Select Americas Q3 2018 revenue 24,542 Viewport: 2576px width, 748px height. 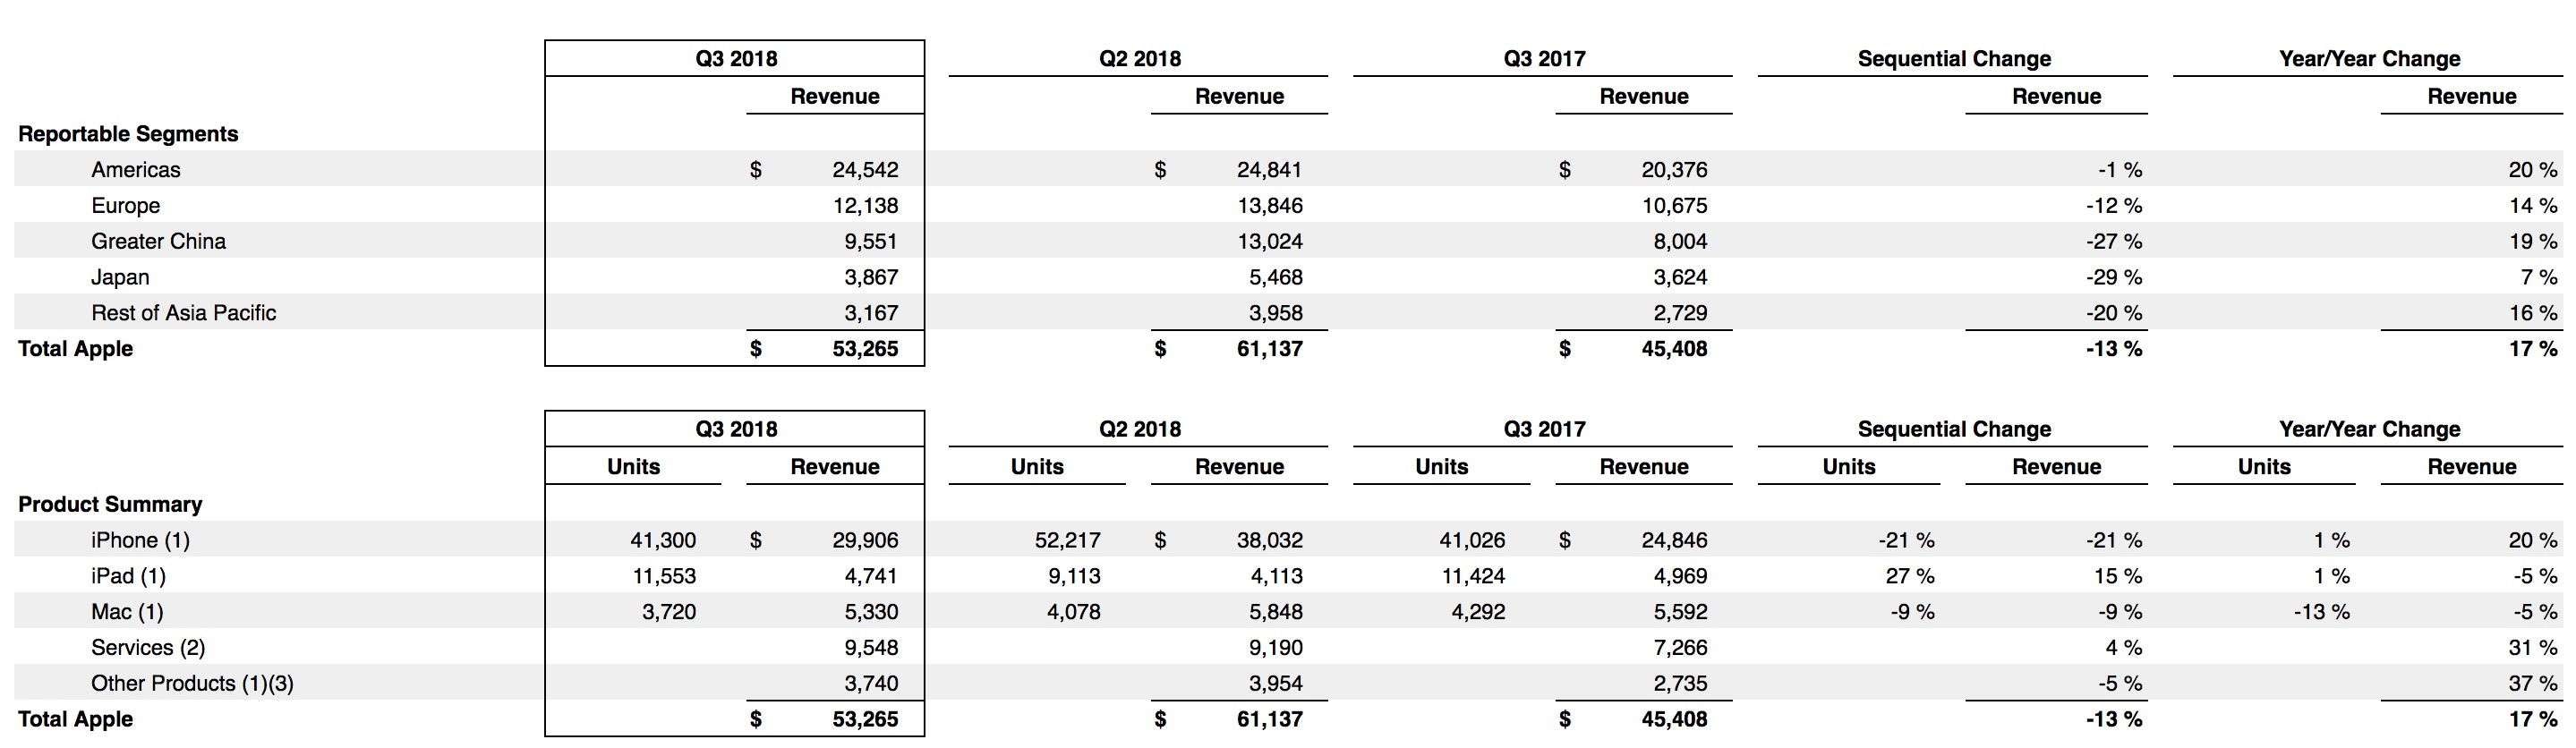point(865,170)
